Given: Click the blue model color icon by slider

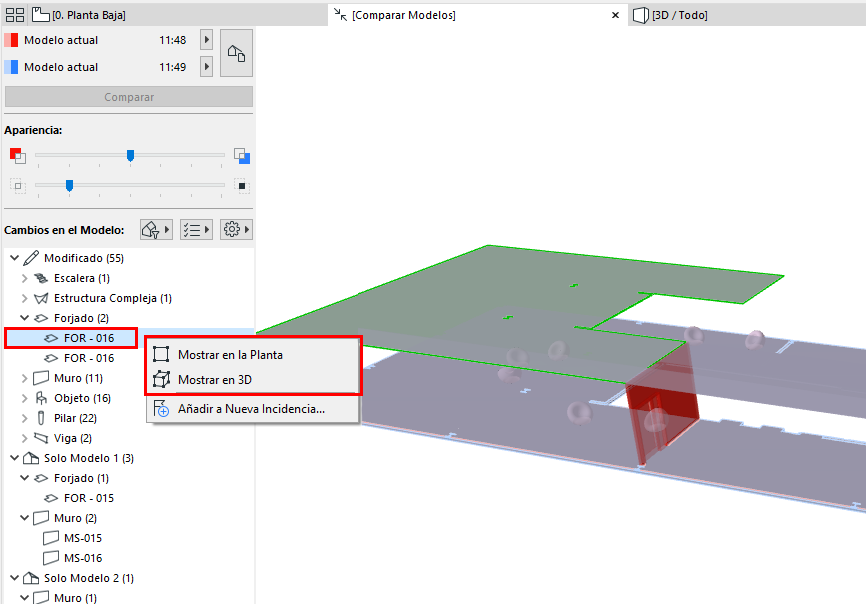Looking at the screenshot, I should pyautogui.click(x=242, y=156).
